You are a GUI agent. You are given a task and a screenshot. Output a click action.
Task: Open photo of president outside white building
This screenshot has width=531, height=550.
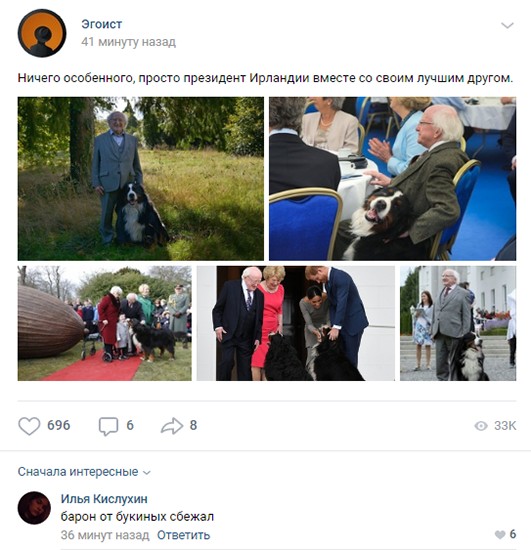point(458,323)
